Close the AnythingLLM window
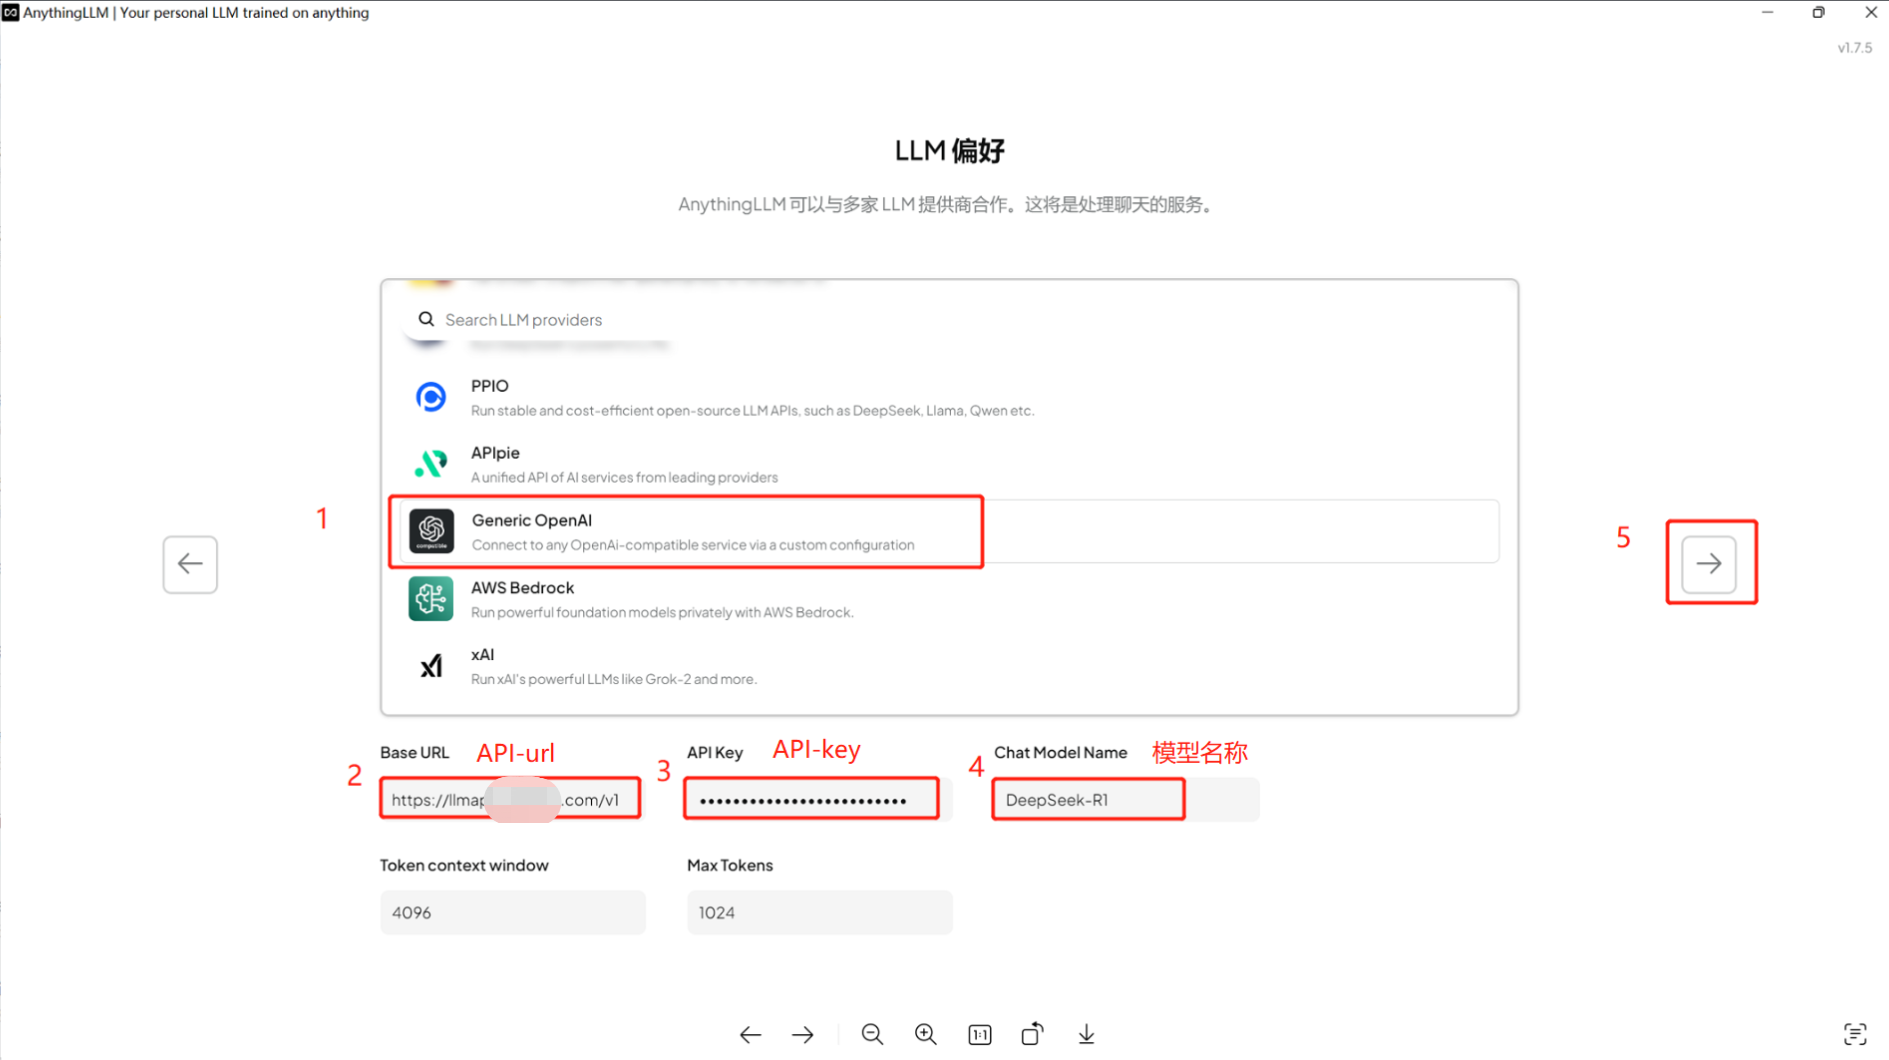 point(1870,12)
